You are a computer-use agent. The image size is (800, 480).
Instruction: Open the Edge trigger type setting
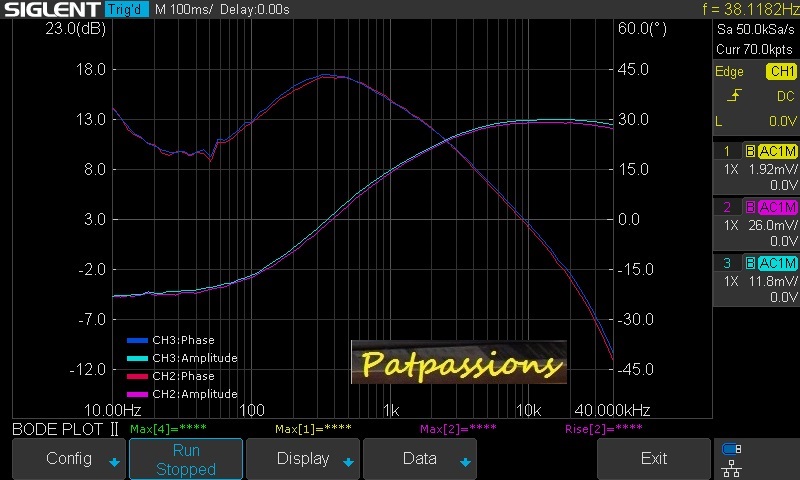click(729, 72)
